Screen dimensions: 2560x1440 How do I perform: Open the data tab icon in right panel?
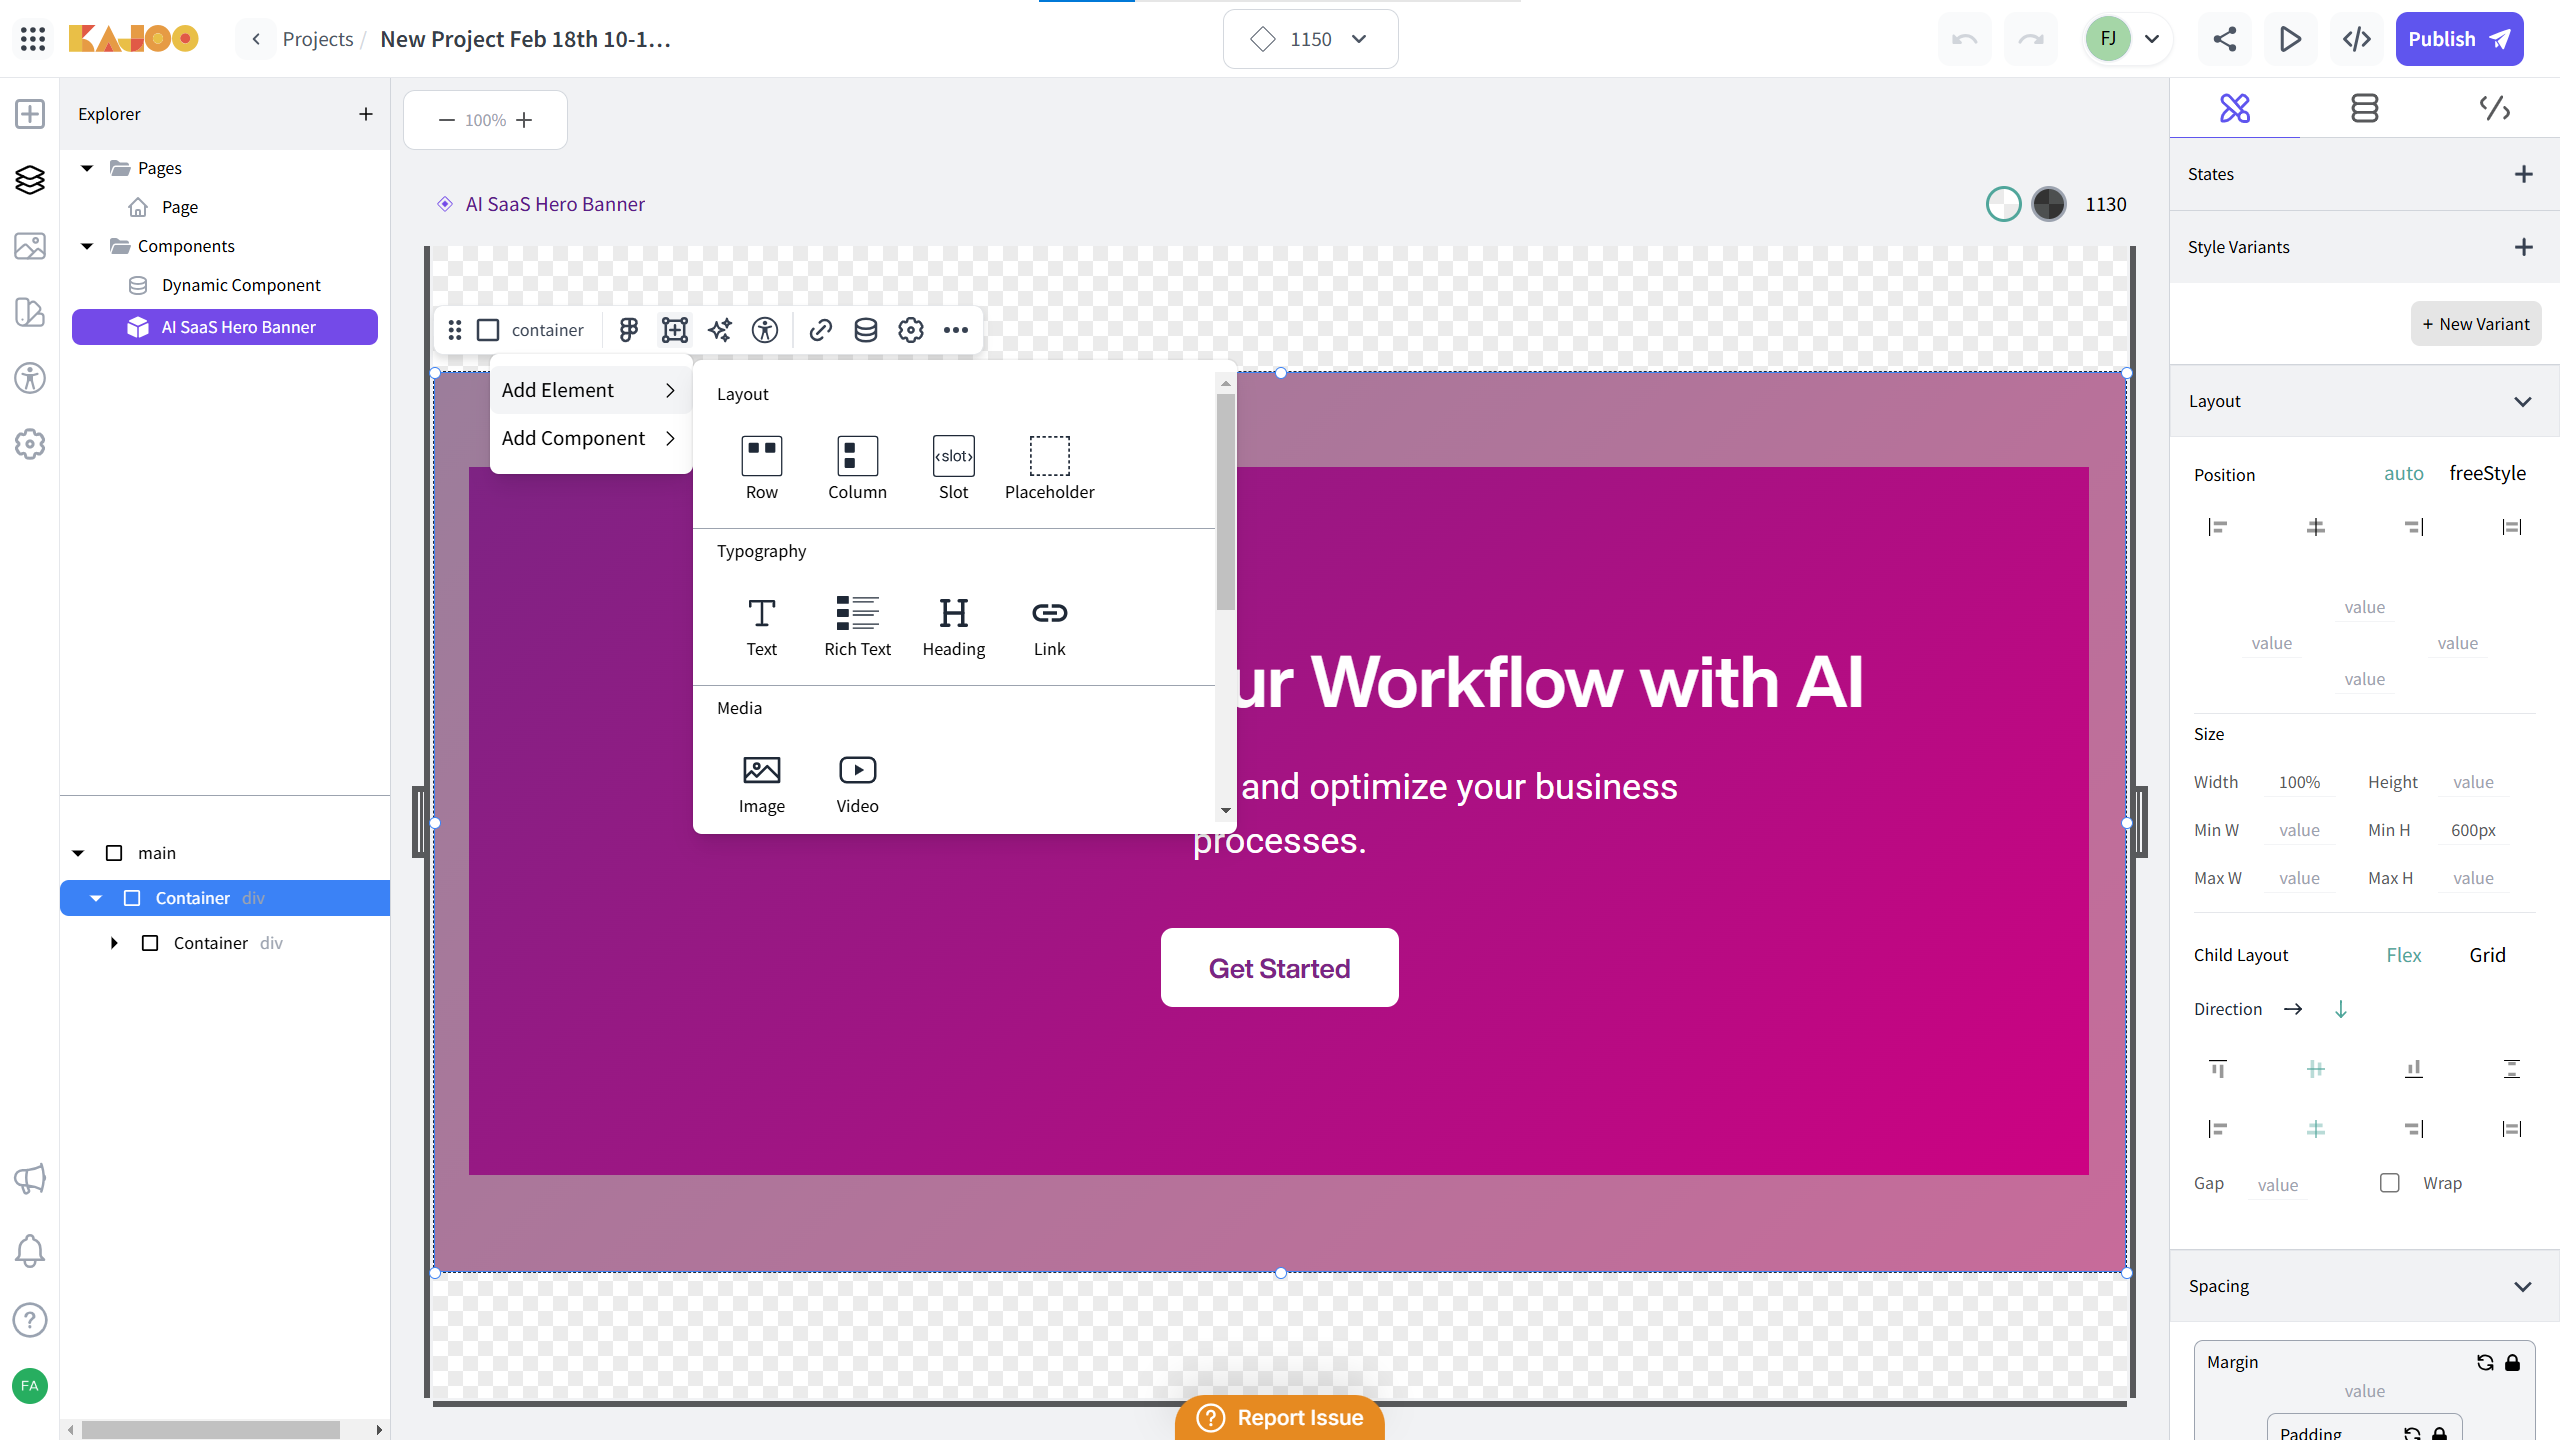(2364, 108)
